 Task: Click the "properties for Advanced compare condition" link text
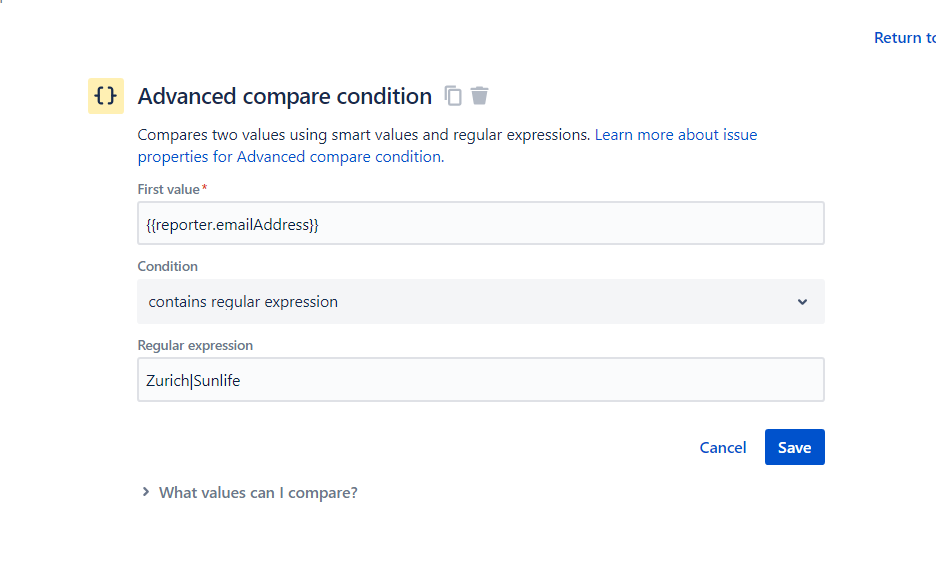[289, 157]
